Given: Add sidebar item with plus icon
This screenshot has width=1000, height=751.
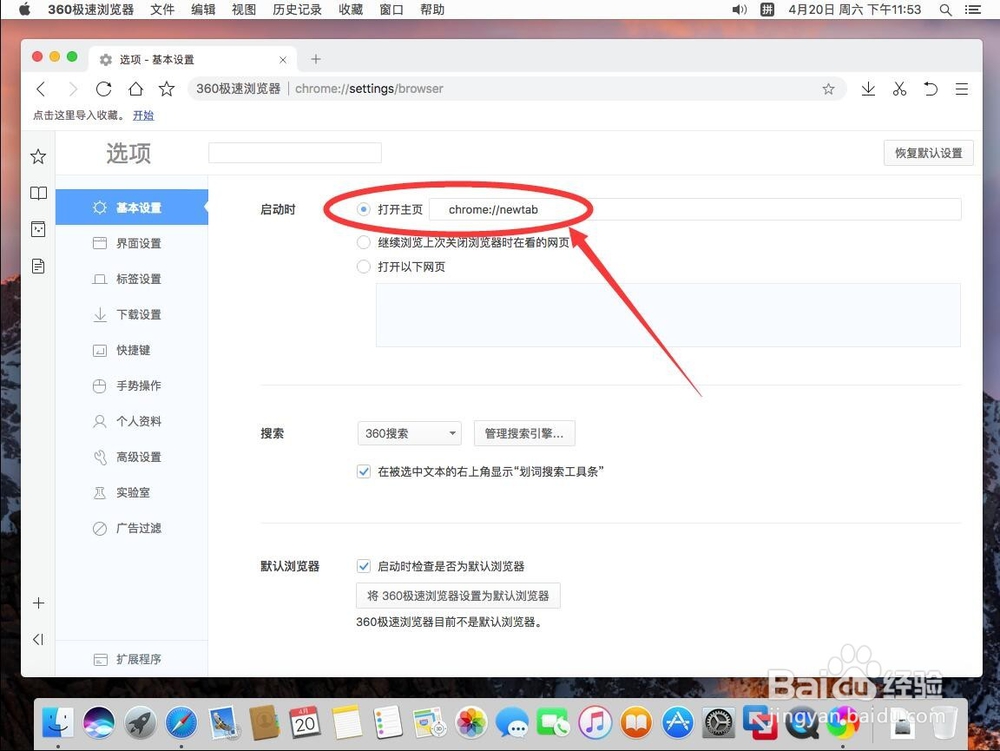Looking at the screenshot, I should click(x=38, y=603).
